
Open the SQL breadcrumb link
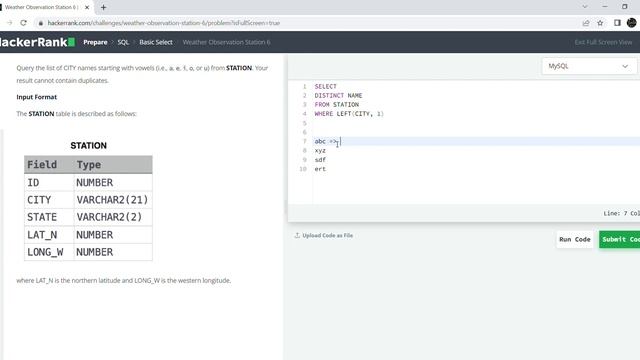(123, 42)
